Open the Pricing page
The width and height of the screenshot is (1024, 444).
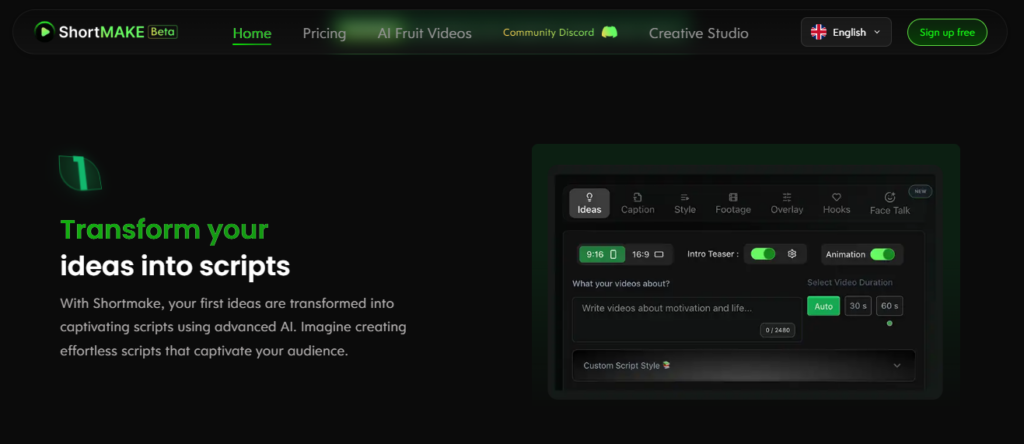point(325,33)
